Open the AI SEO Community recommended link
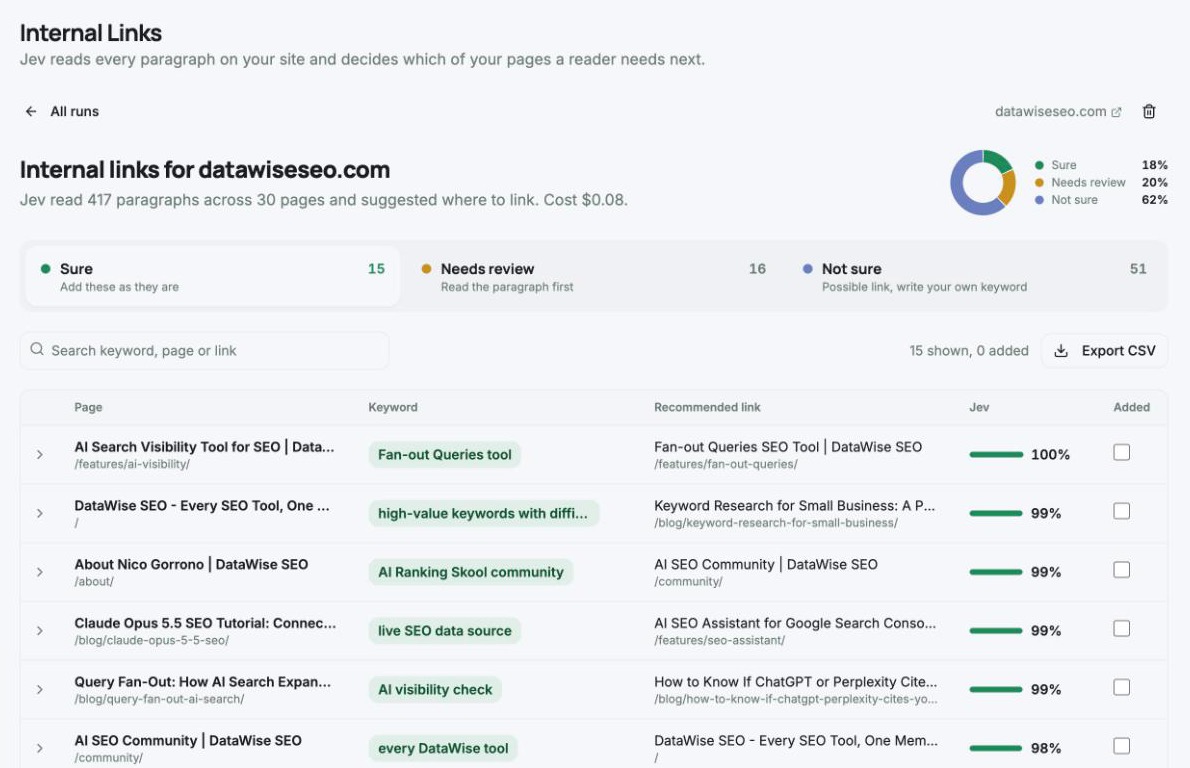Image resolution: width=1190 pixels, height=768 pixels. pyautogui.click(x=766, y=564)
